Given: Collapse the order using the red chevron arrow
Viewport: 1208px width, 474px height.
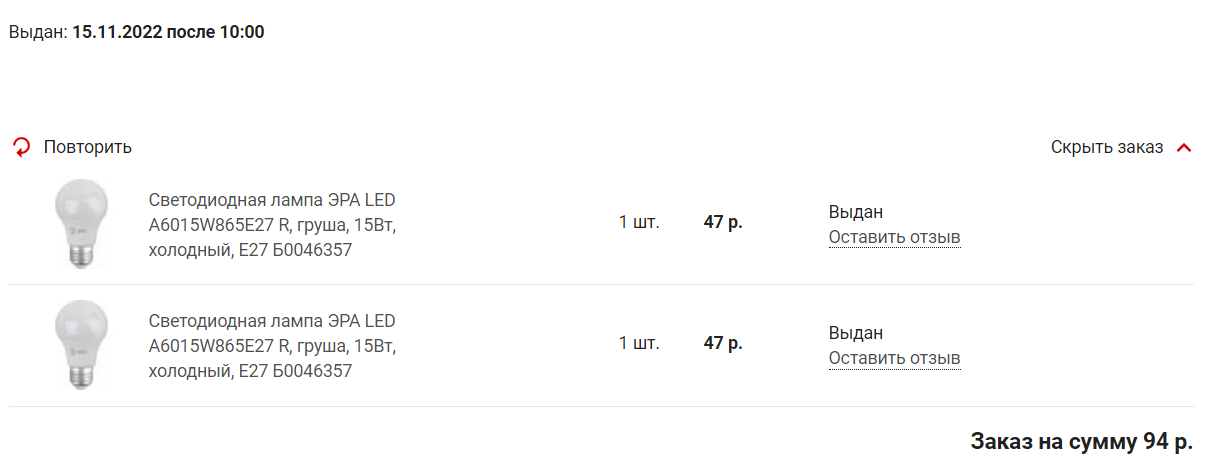Looking at the screenshot, I should point(1184,148).
